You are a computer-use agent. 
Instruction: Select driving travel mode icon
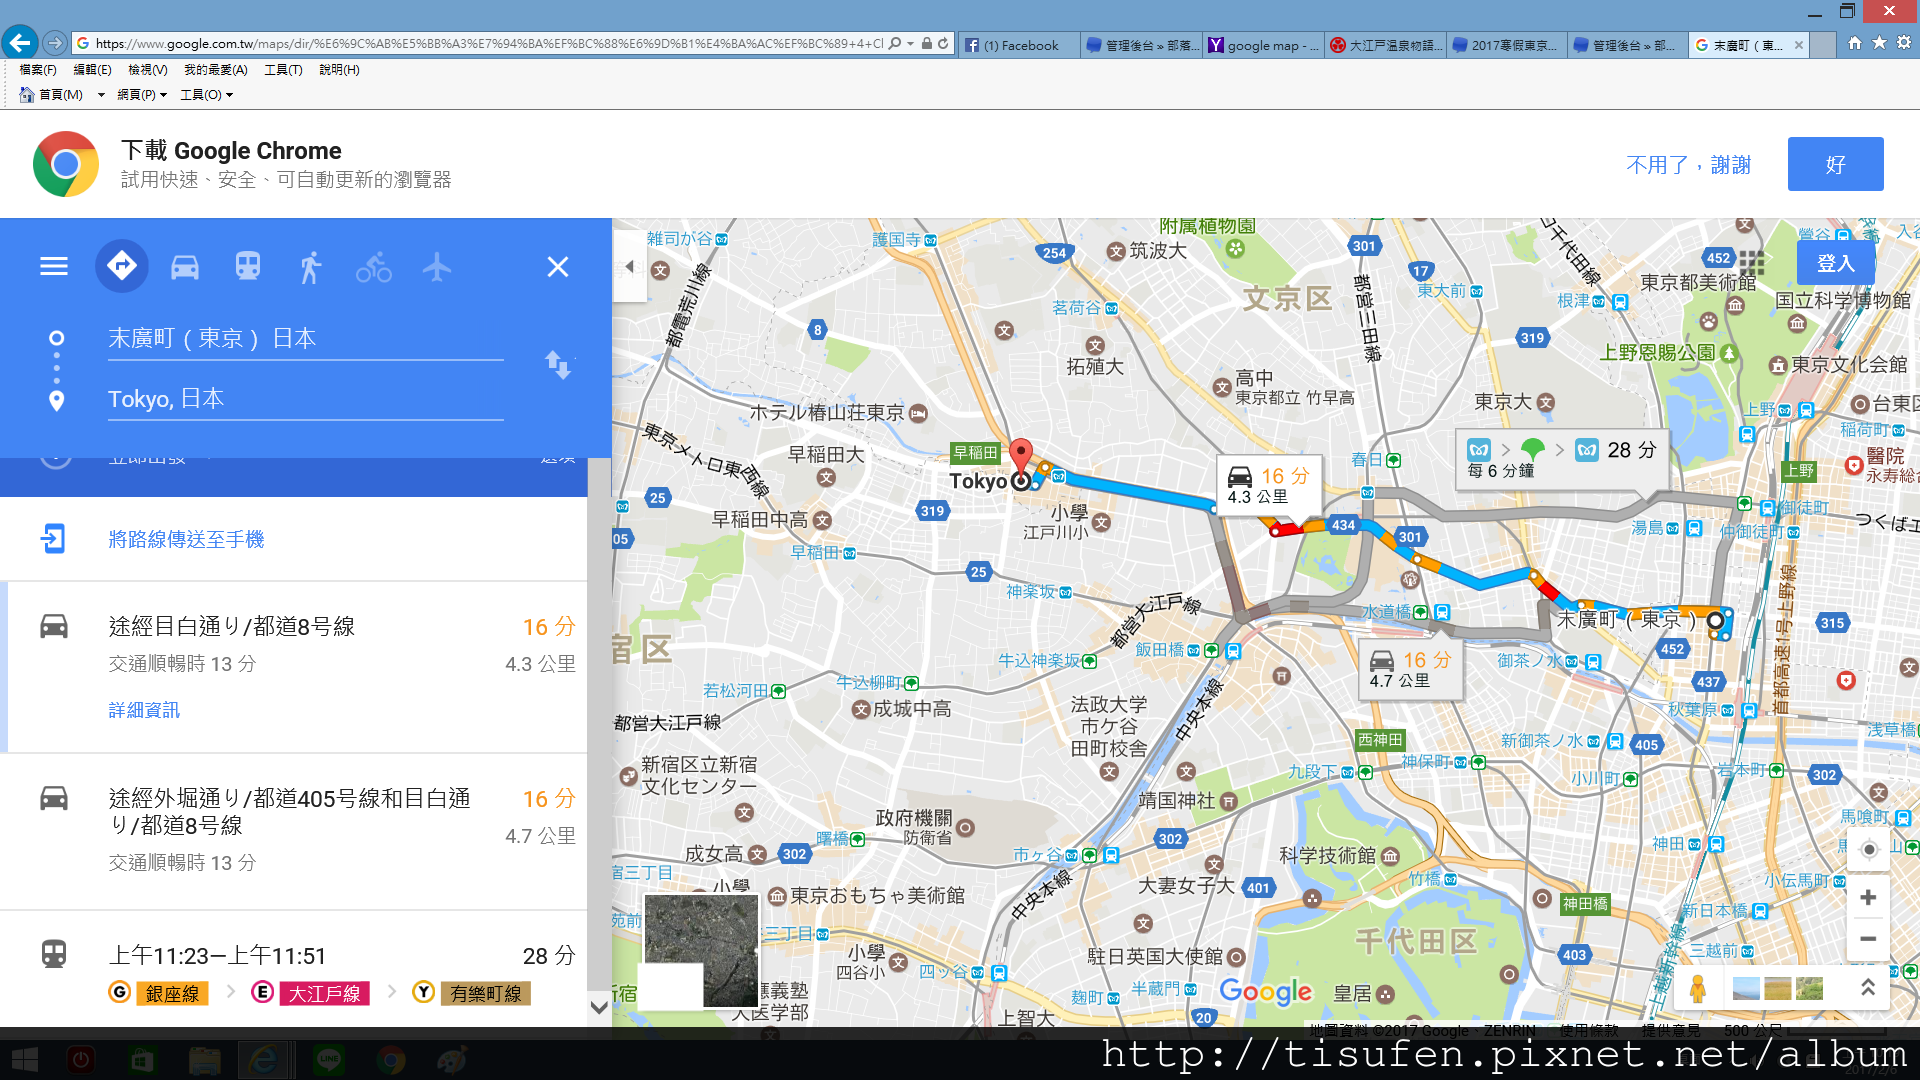point(185,267)
